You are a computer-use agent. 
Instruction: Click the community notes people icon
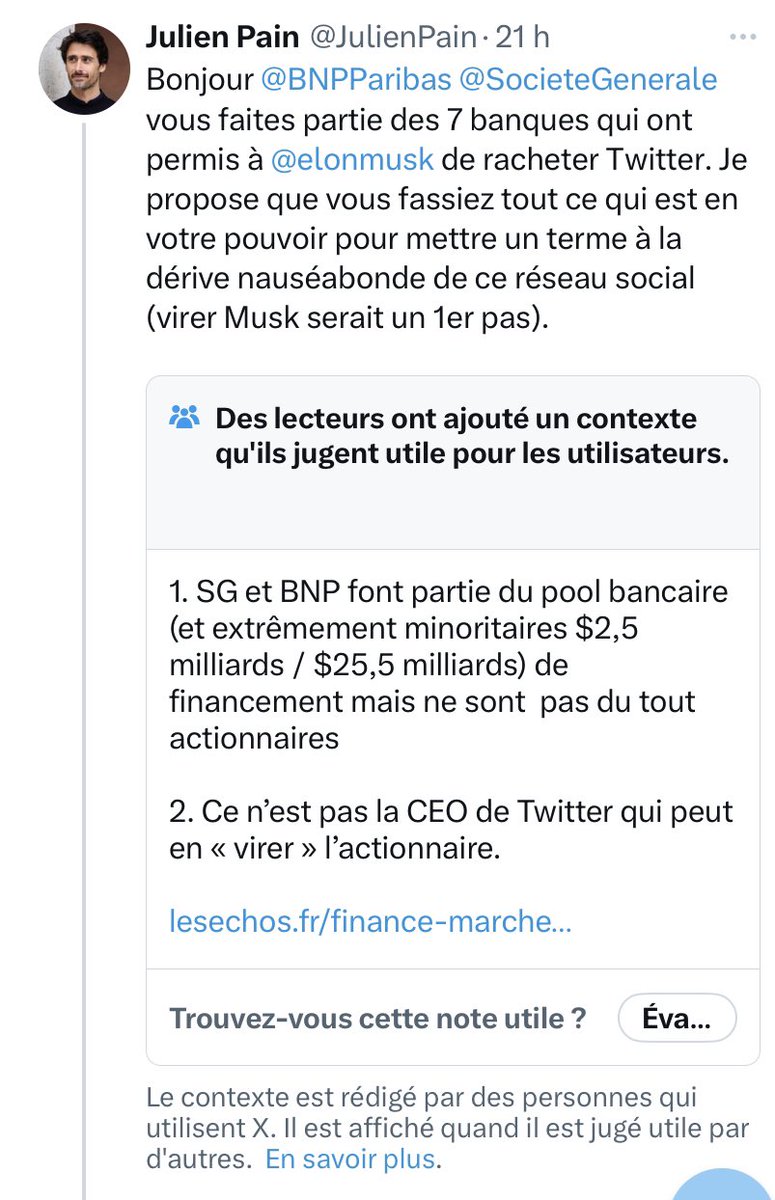click(x=186, y=418)
